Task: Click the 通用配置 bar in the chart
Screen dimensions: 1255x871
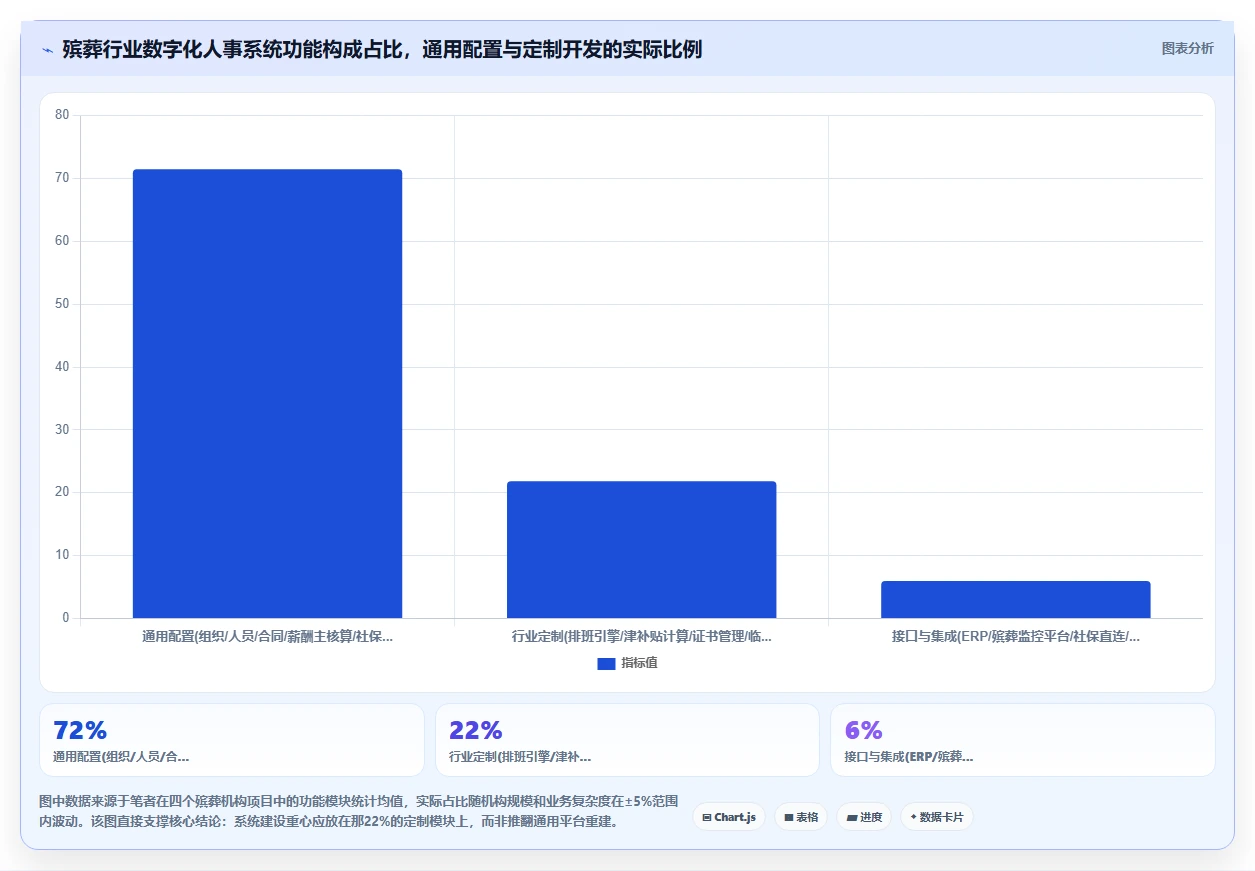Action: tap(267, 394)
